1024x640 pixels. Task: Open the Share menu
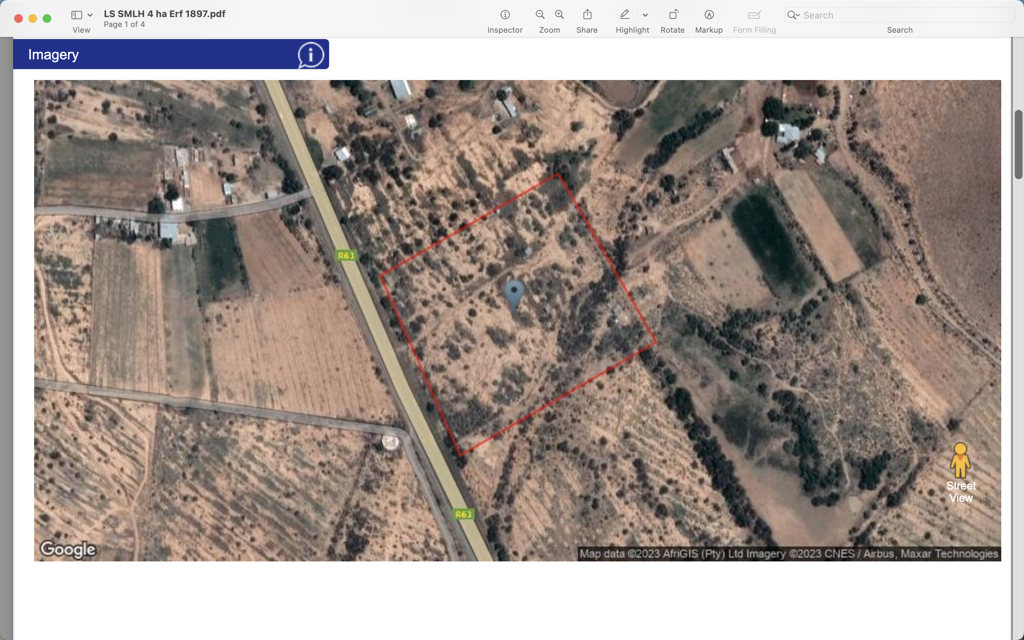pyautogui.click(x=587, y=15)
